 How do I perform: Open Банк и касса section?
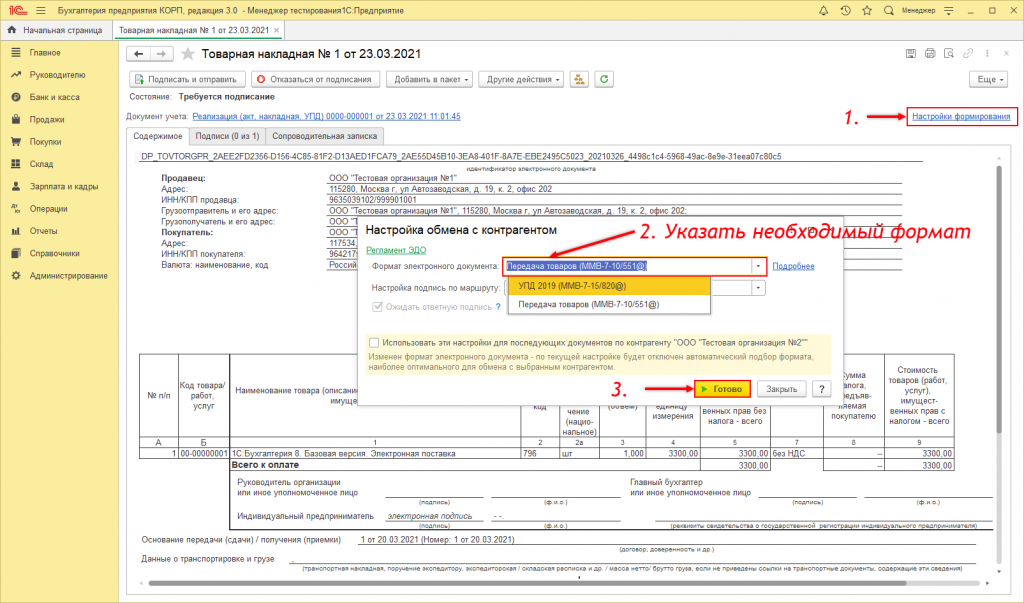click(55, 97)
